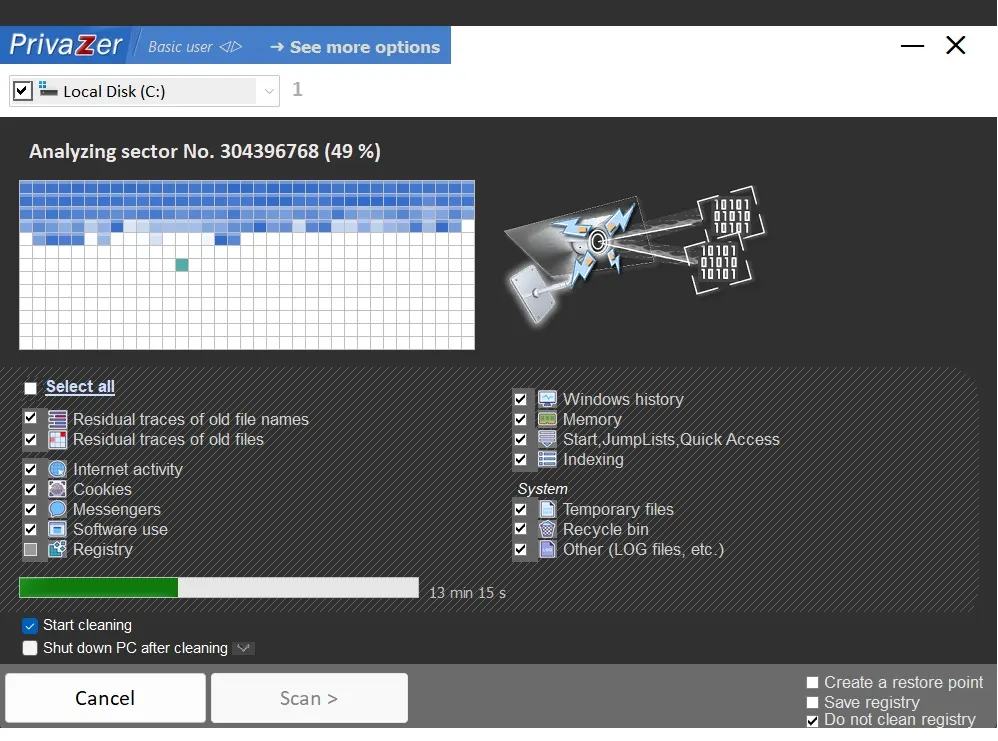Uncheck the Windows history checkbox
This screenshot has width=998, height=741.
521,399
